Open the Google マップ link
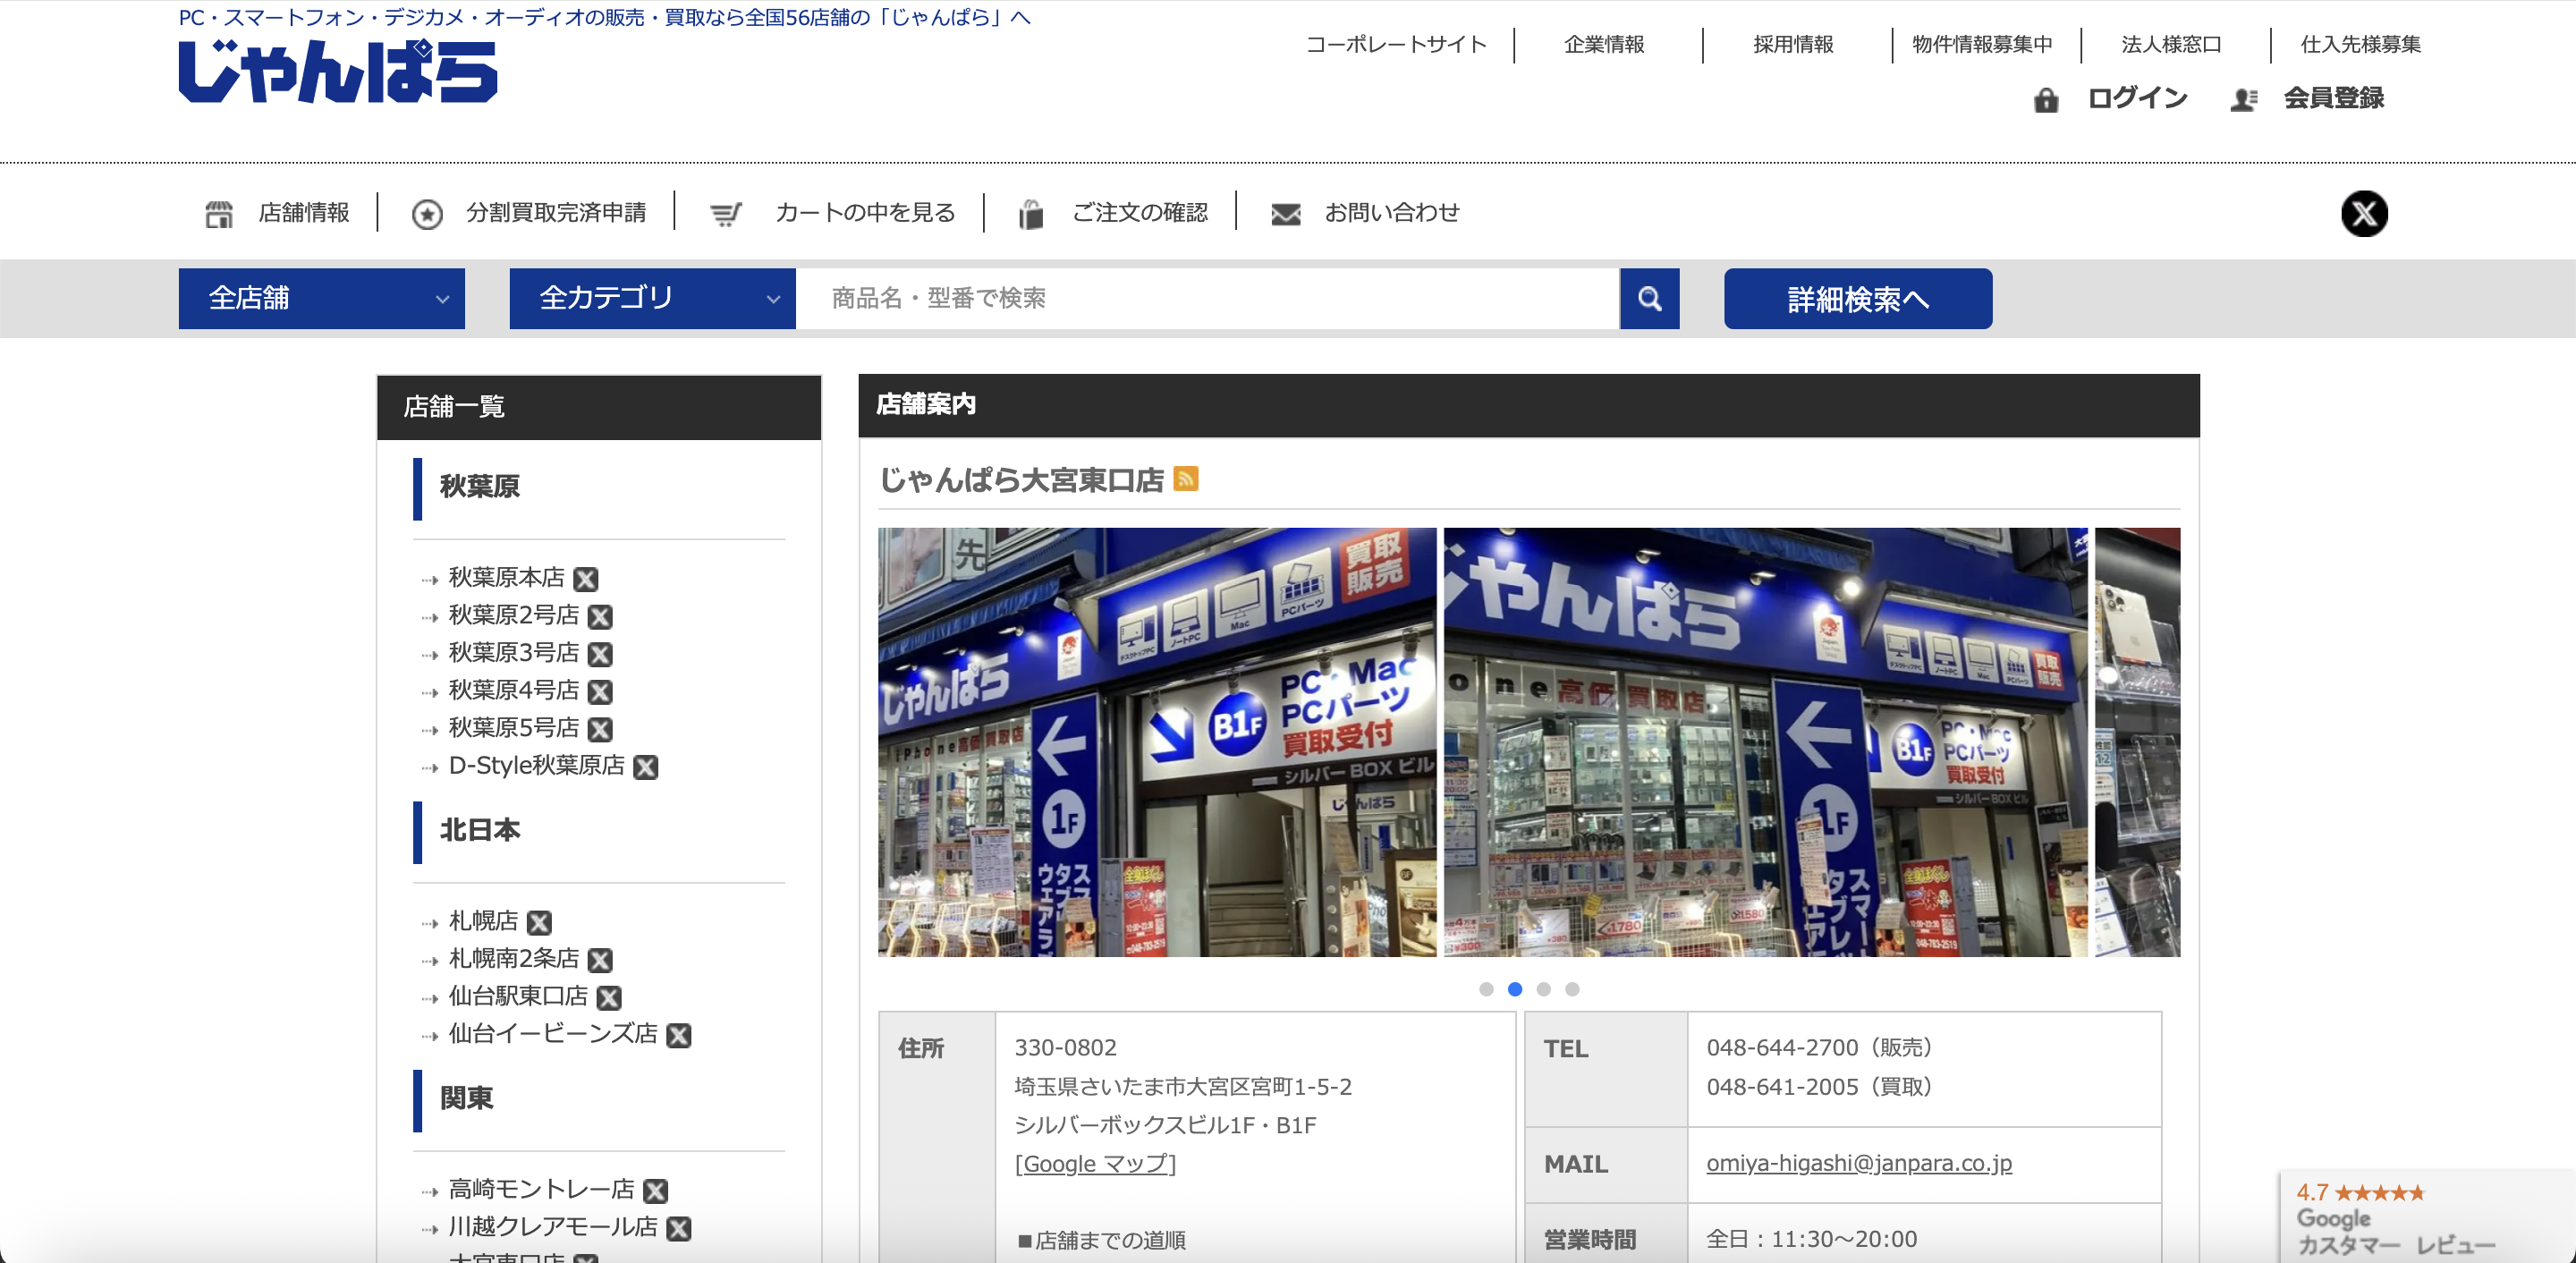Viewport: 2576px width, 1263px height. (x=1095, y=1163)
